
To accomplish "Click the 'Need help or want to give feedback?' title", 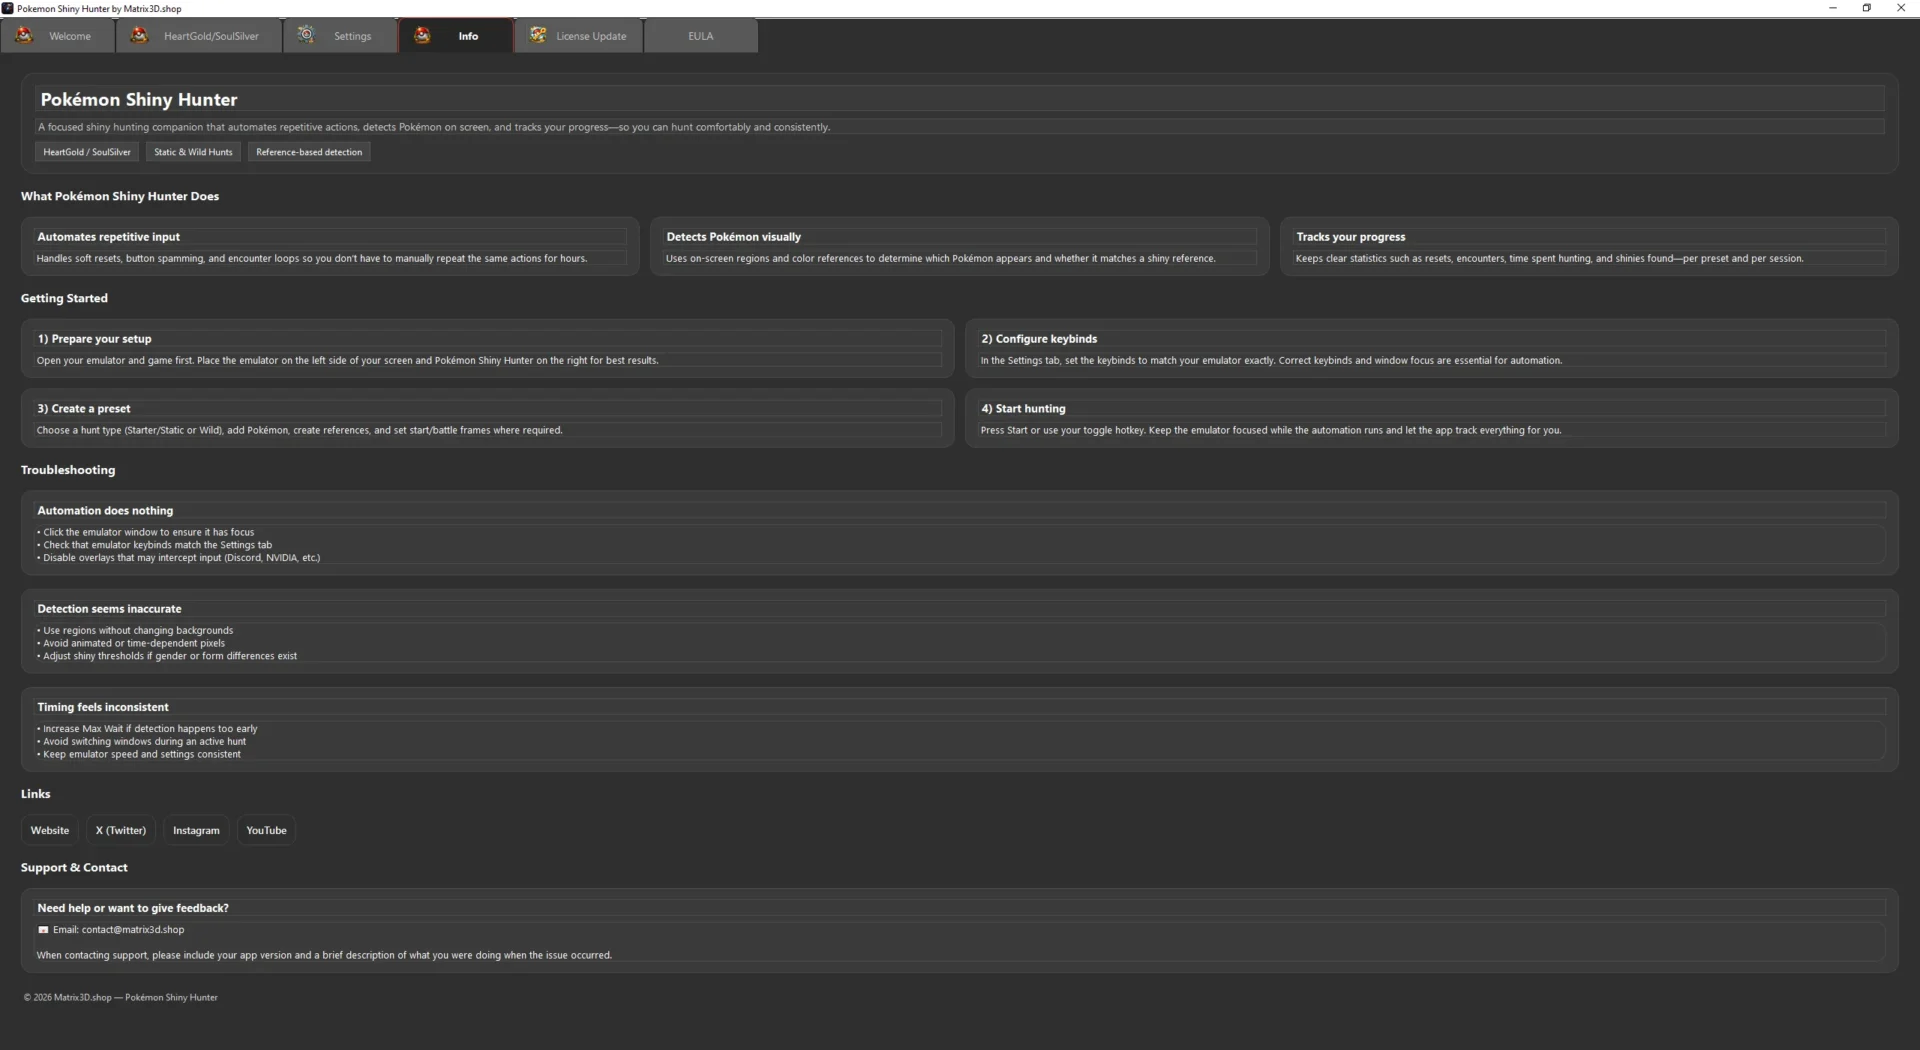I will coord(133,908).
